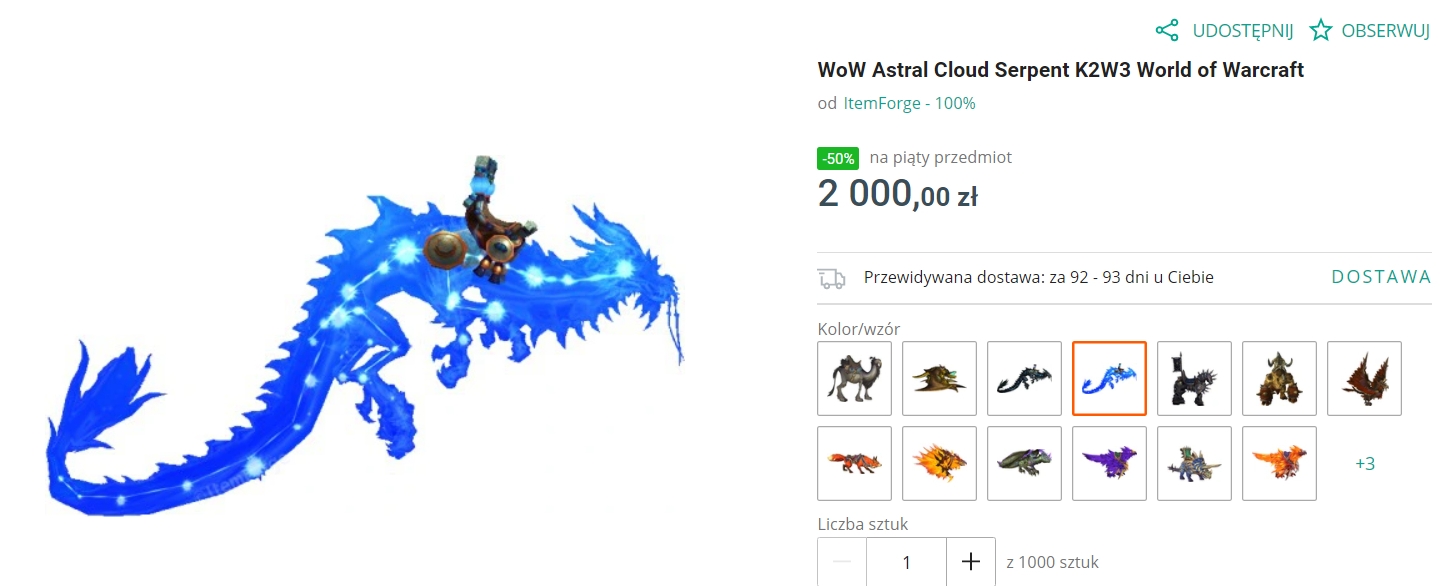Viewport: 1454px width, 586px height.
Task: Choose the black serpent variant thumbnail
Action: point(1024,378)
